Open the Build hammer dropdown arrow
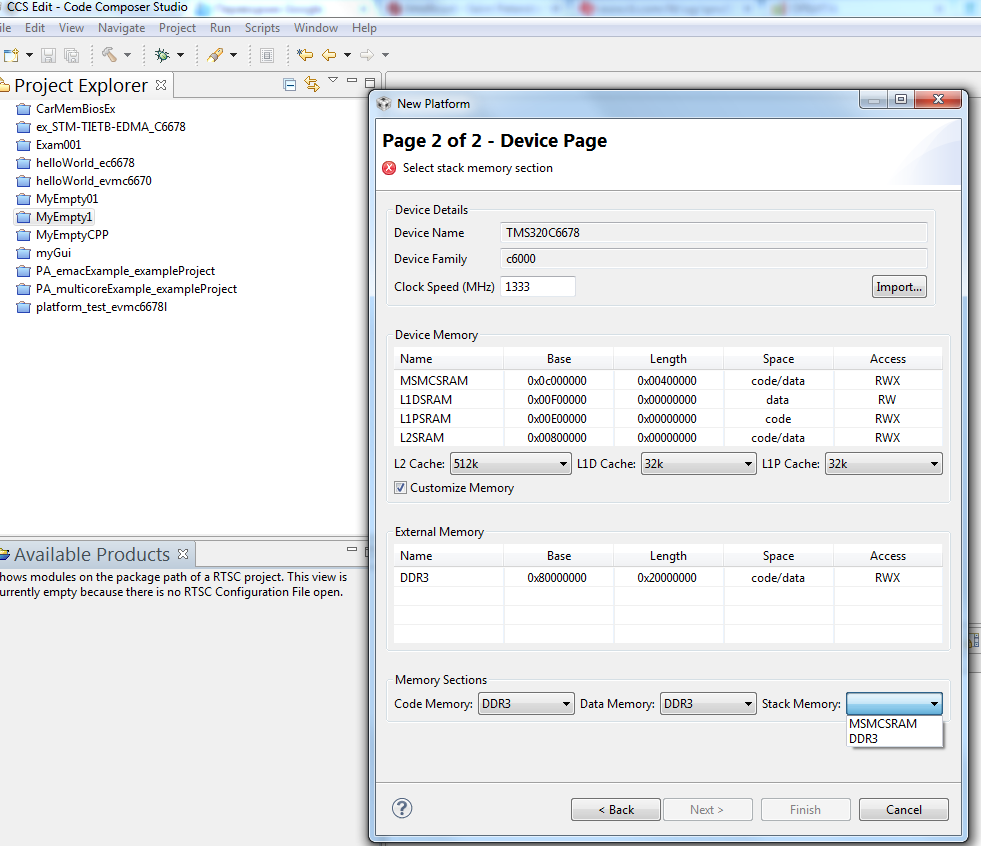 (x=128, y=55)
